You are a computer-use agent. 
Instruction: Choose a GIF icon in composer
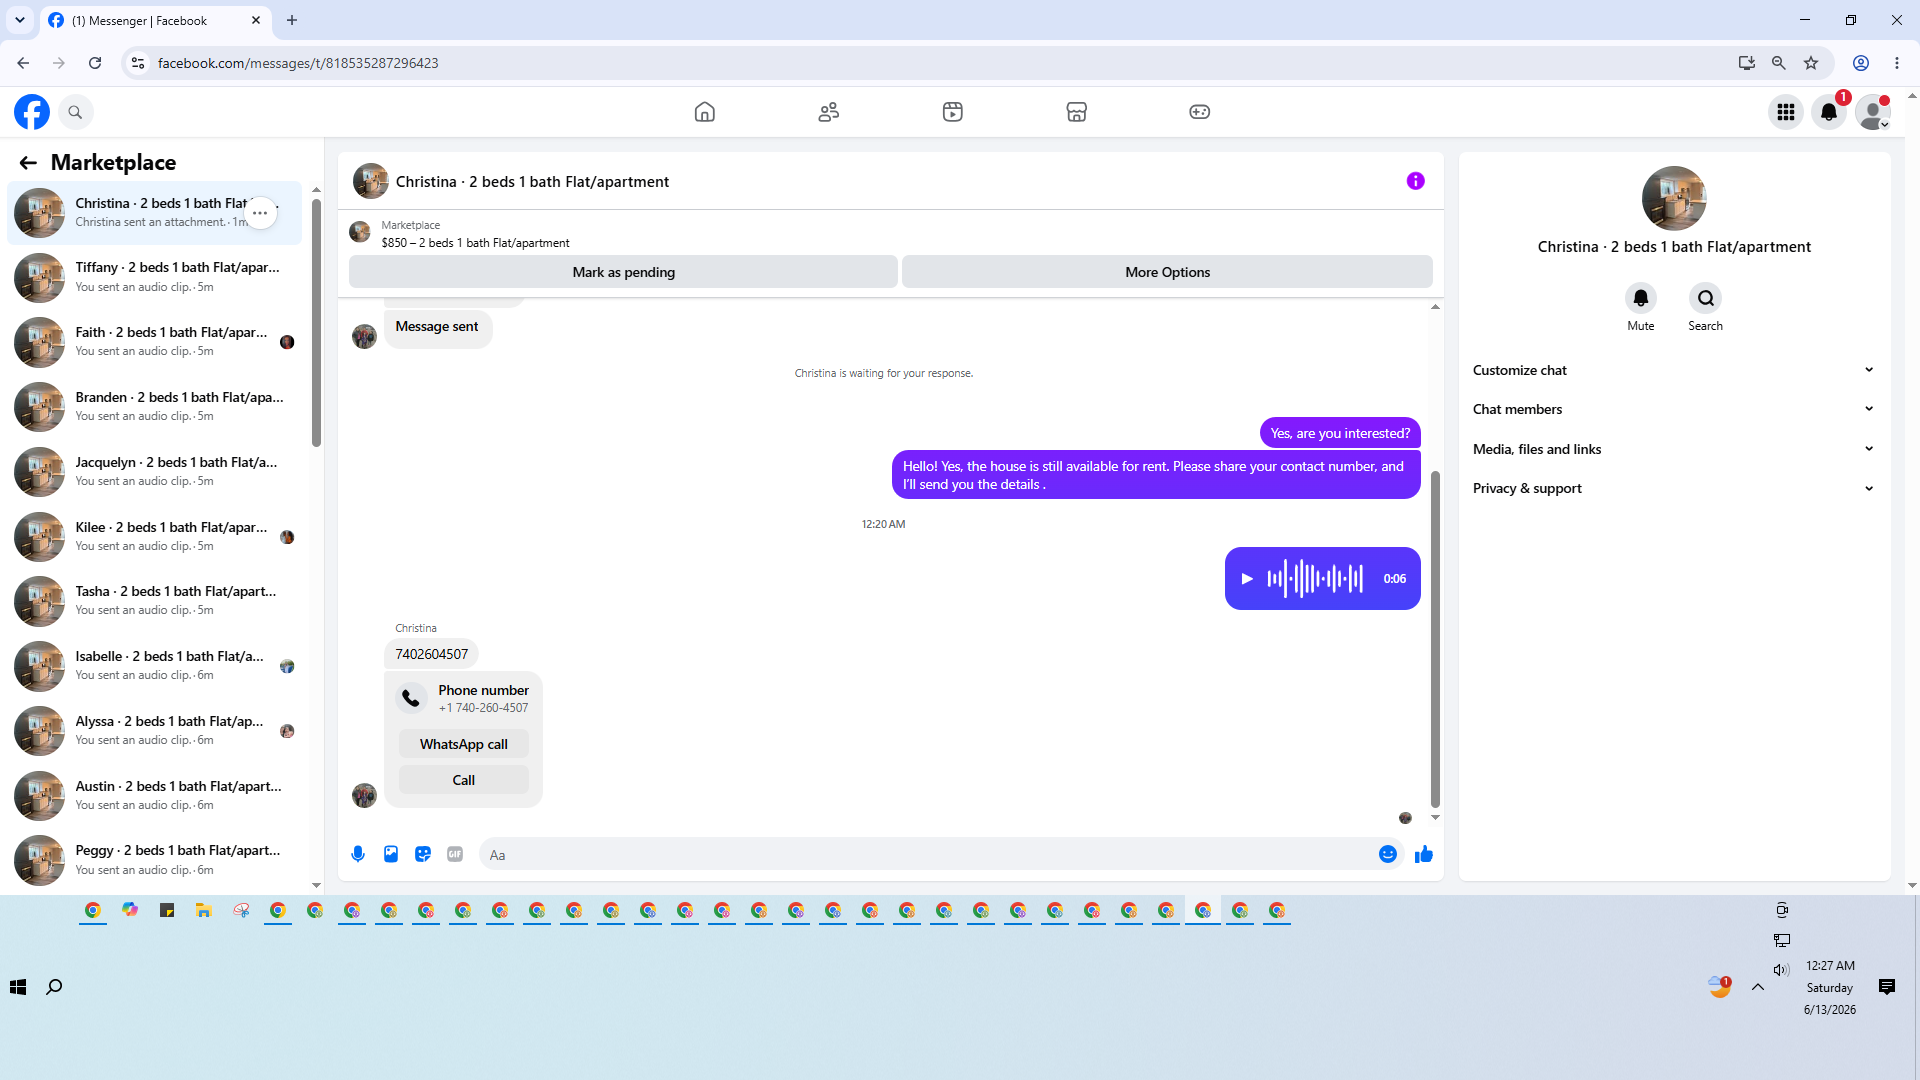click(455, 854)
